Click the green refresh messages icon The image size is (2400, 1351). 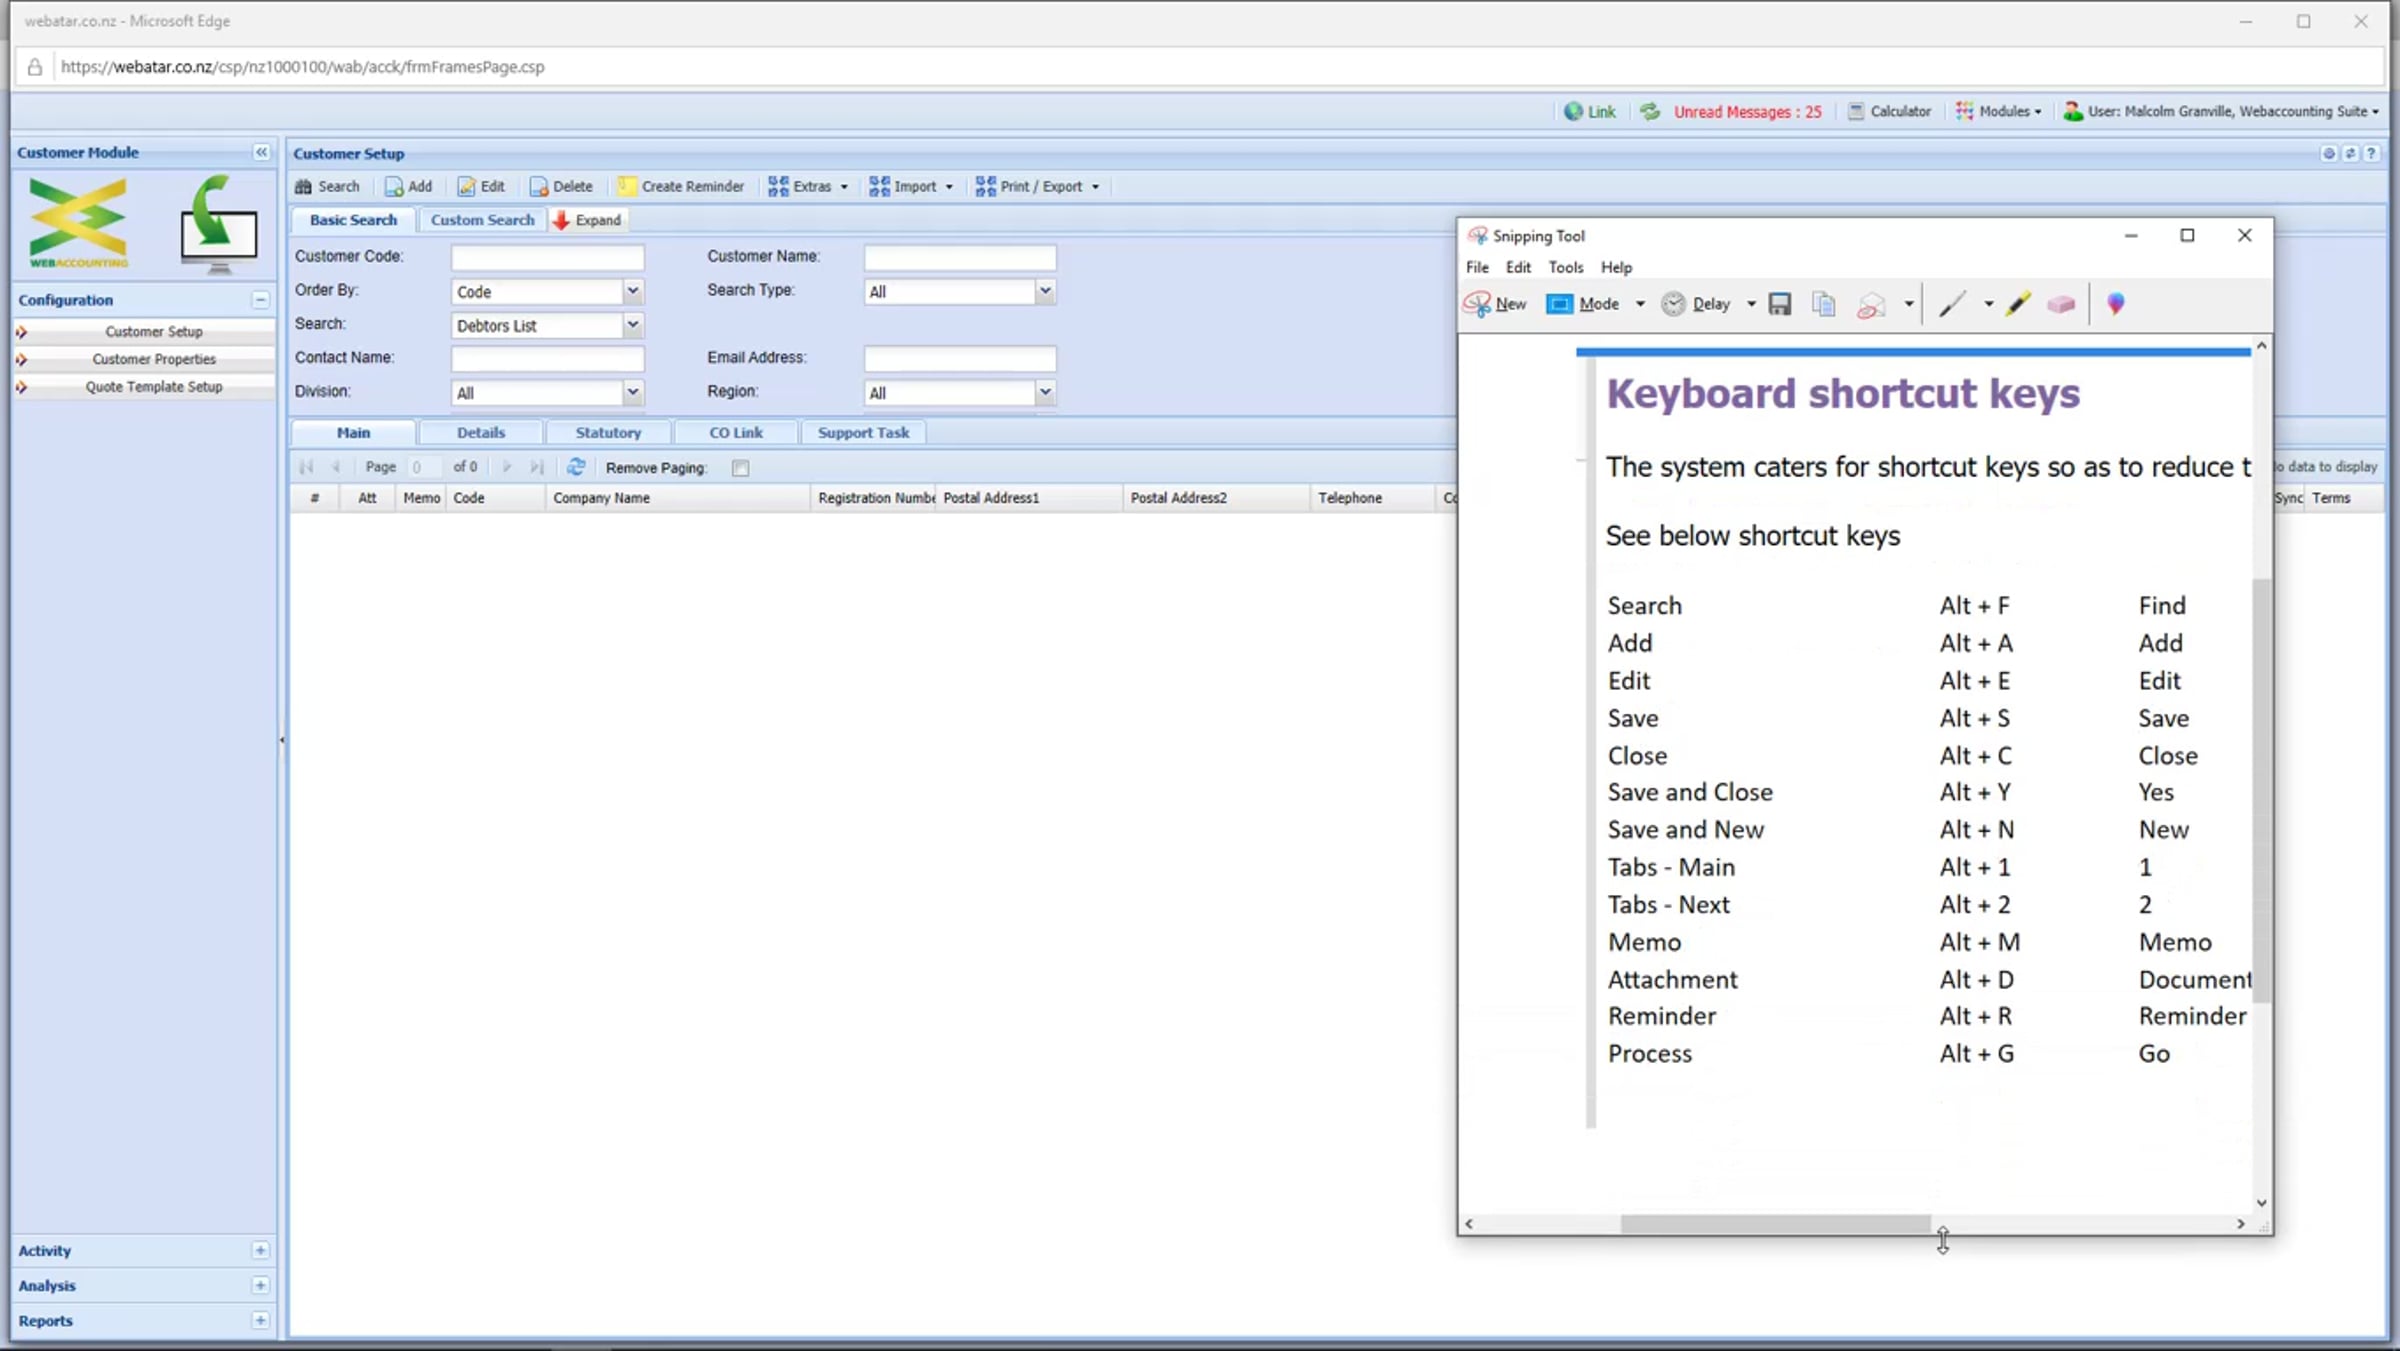1650,112
